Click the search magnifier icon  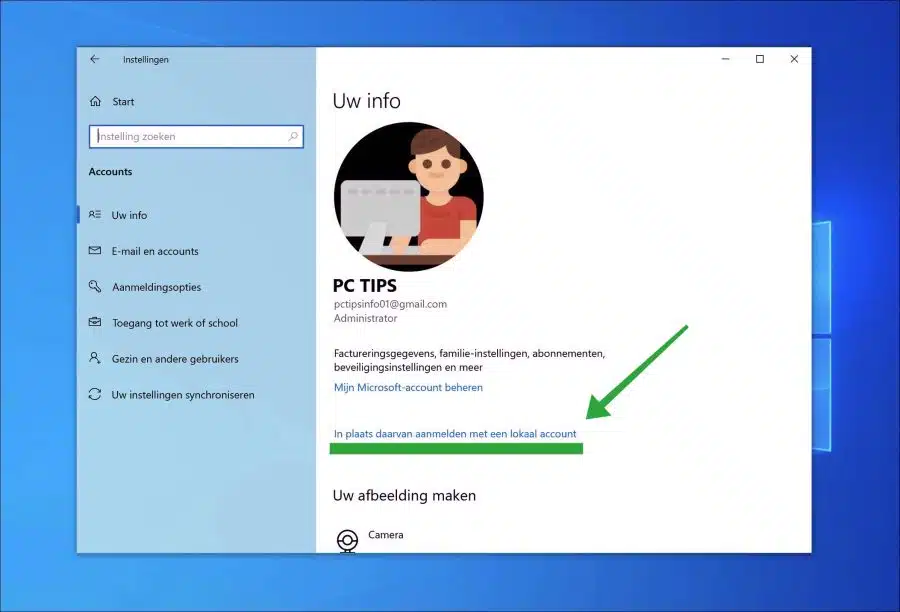click(293, 137)
